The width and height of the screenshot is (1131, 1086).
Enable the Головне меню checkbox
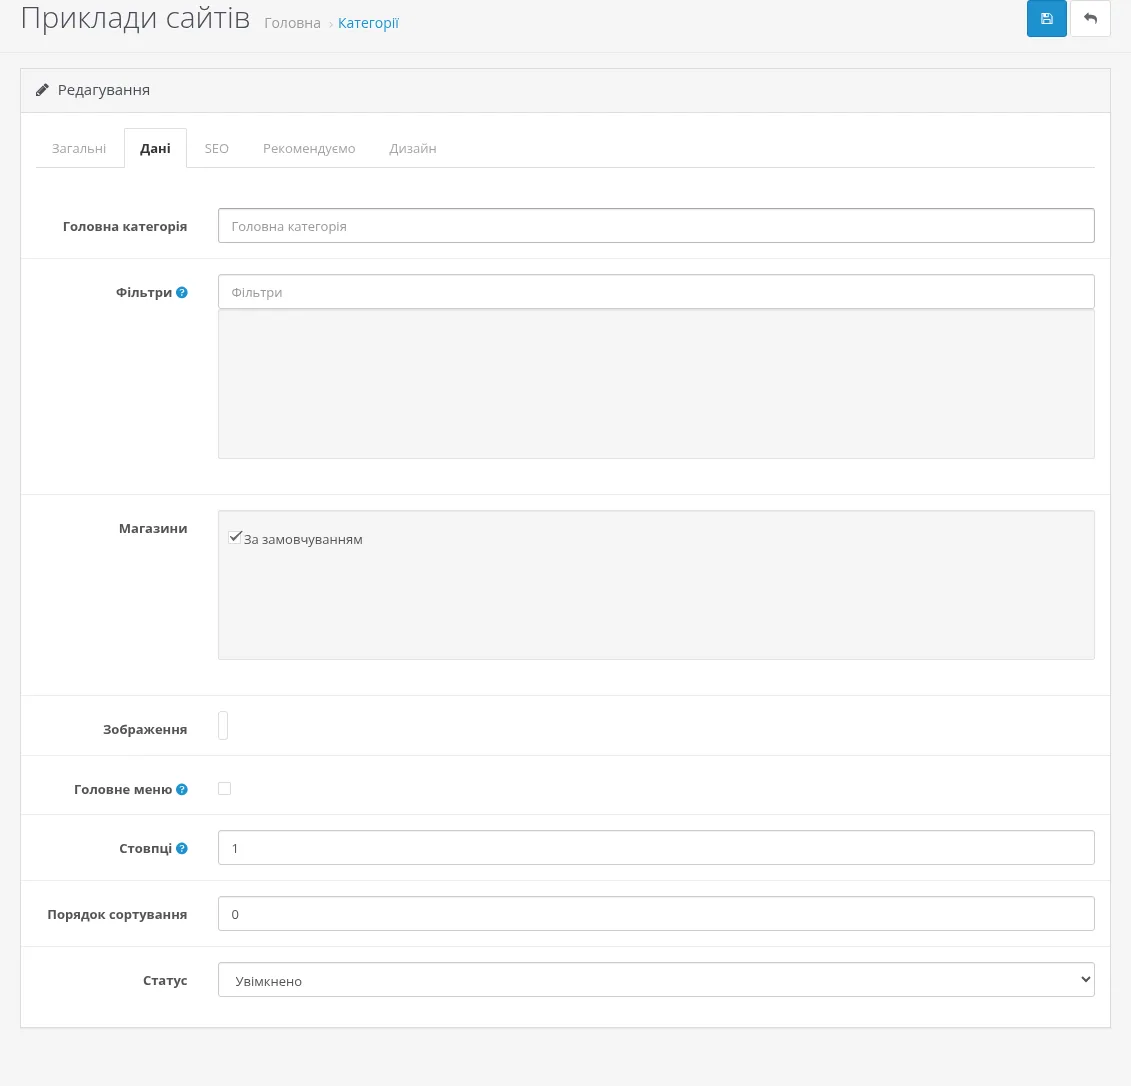pos(224,789)
